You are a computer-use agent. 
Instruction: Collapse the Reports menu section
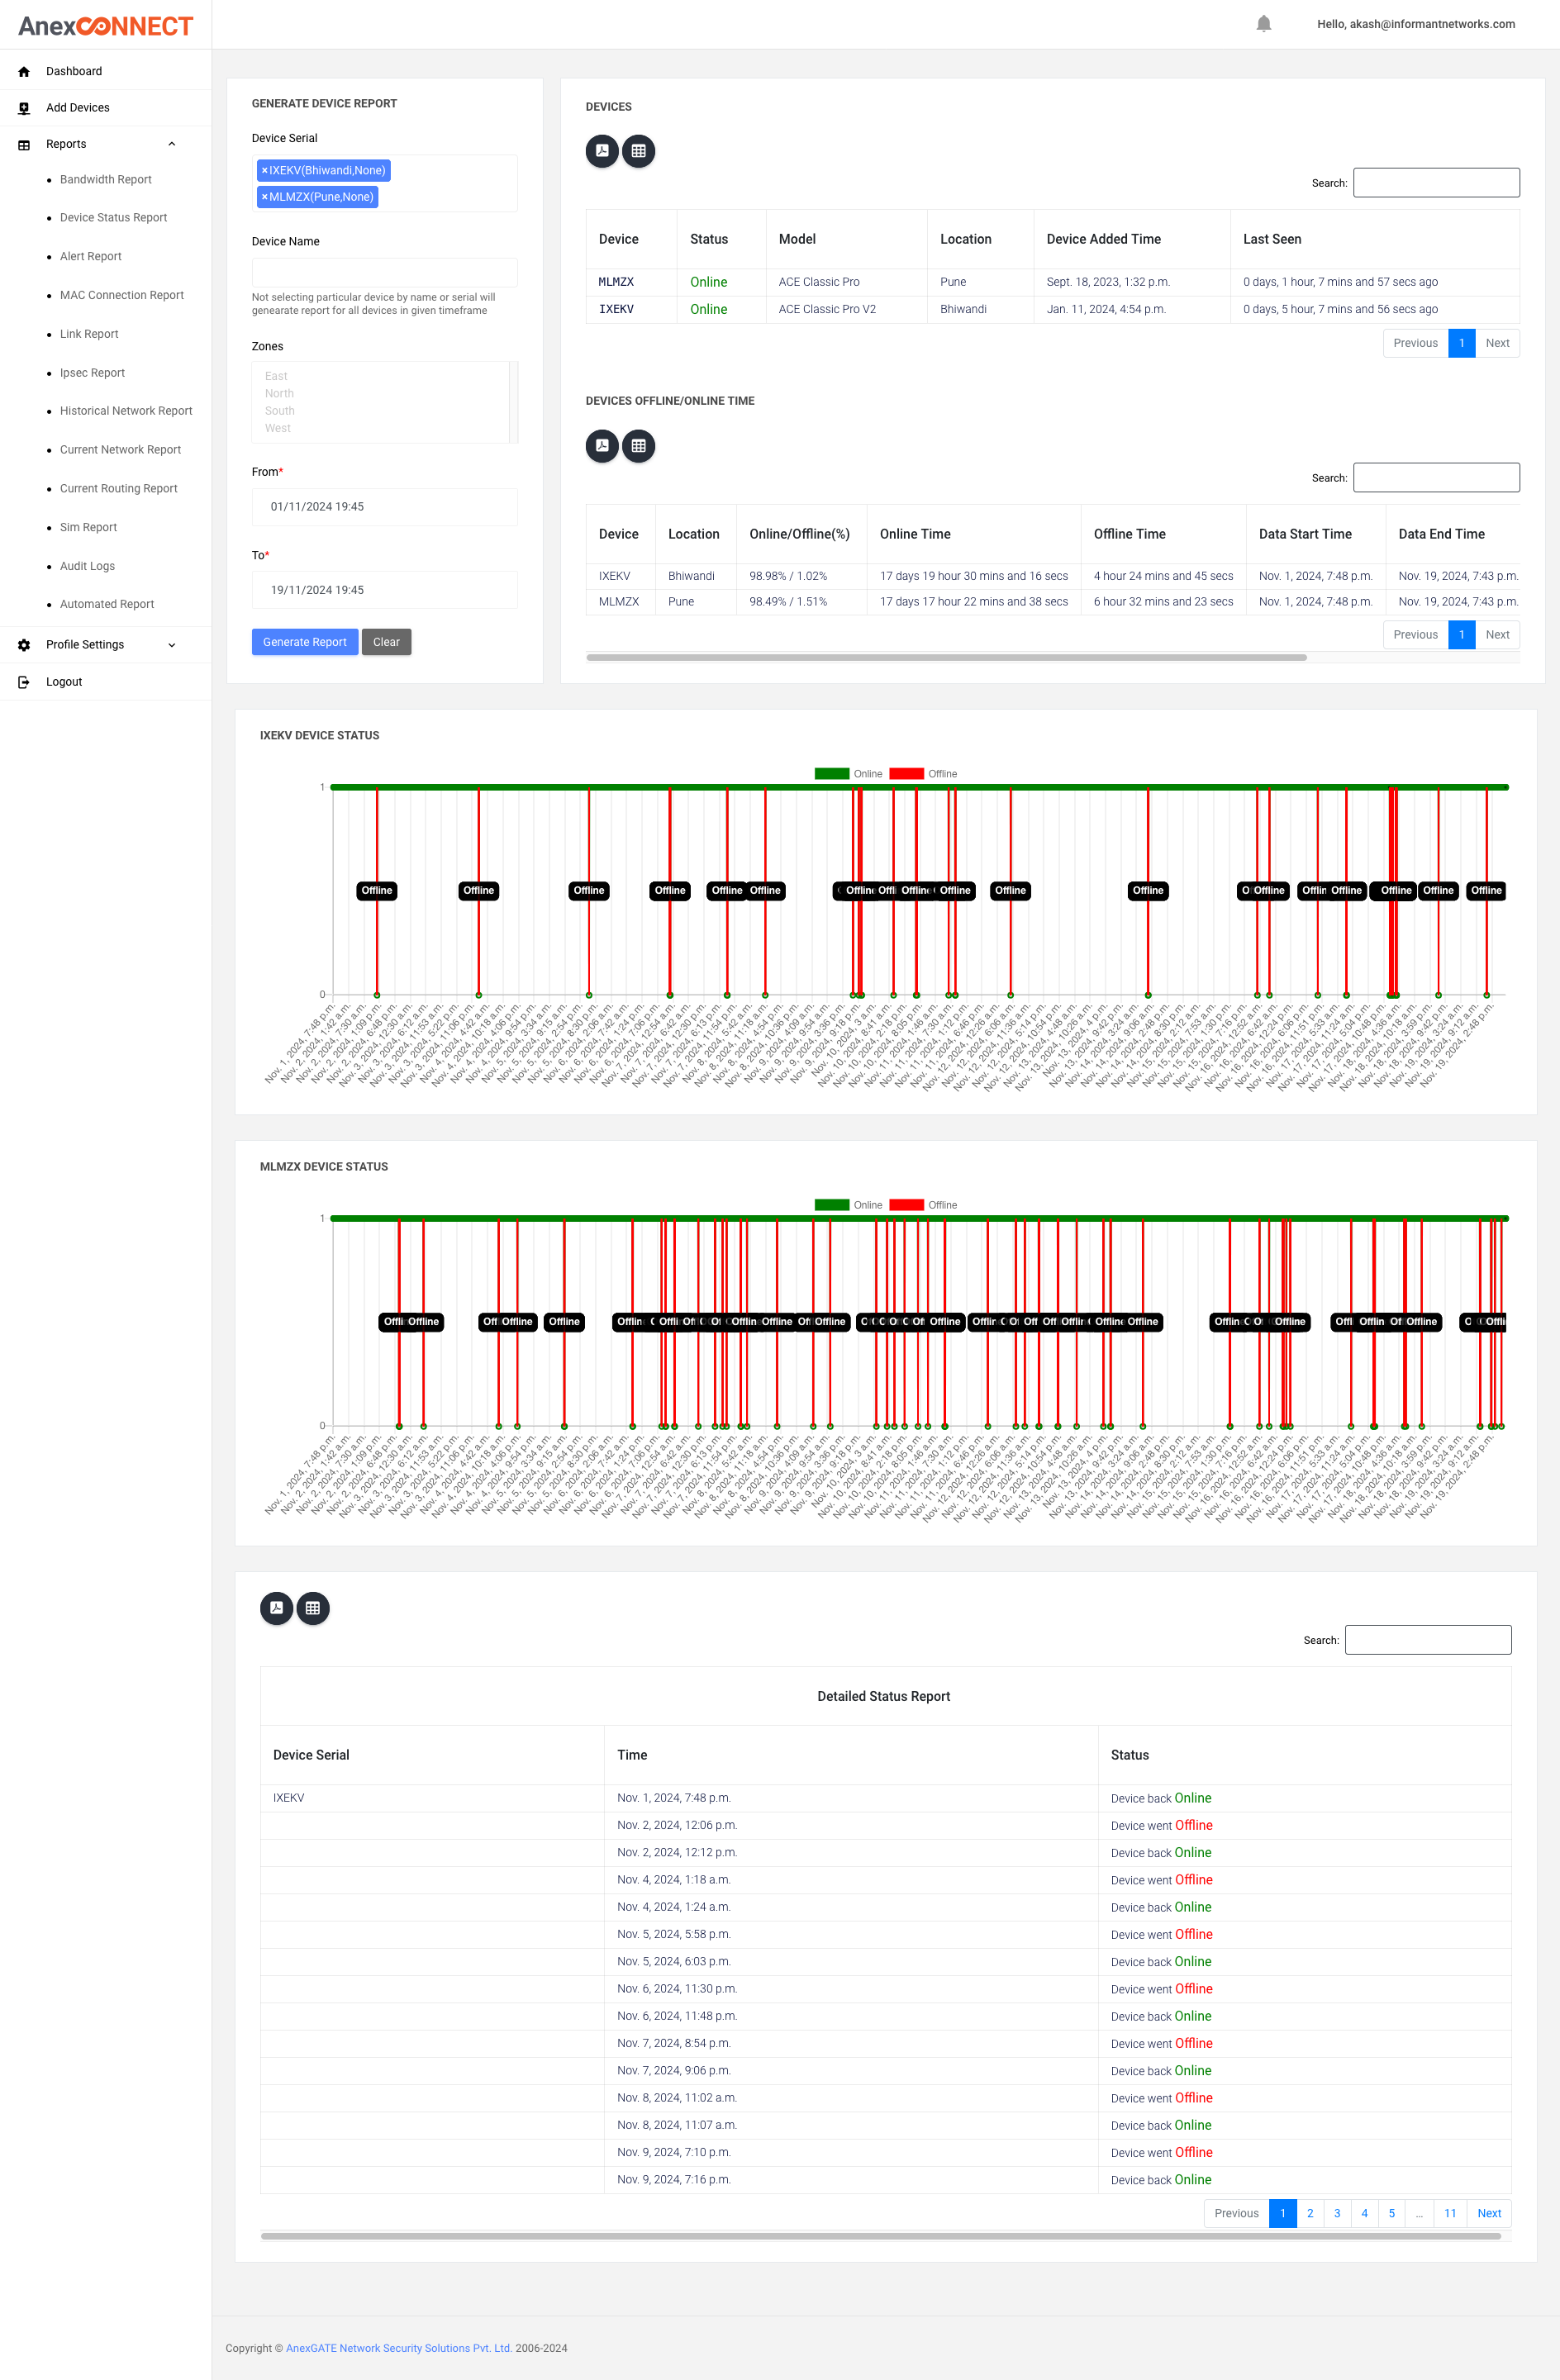pos(171,144)
